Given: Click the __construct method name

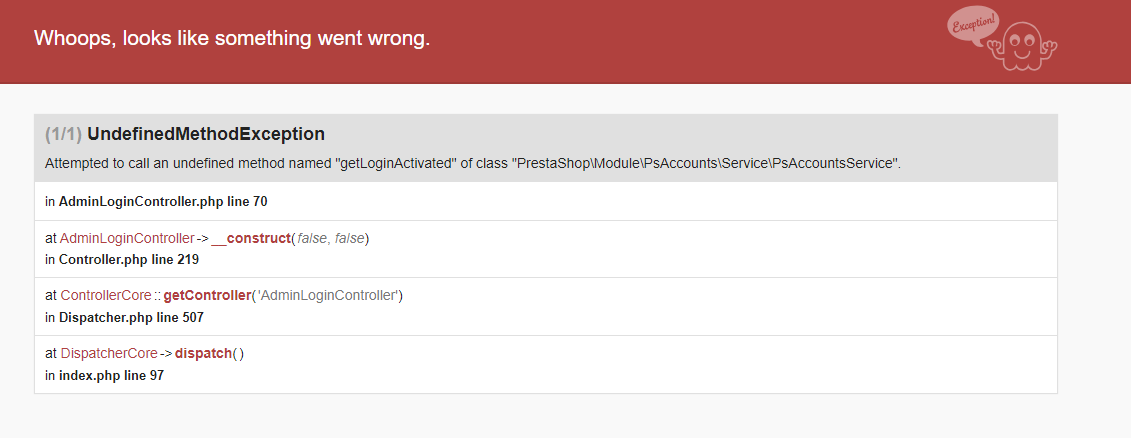Looking at the screenshot, I should click(x=250, y=238).
